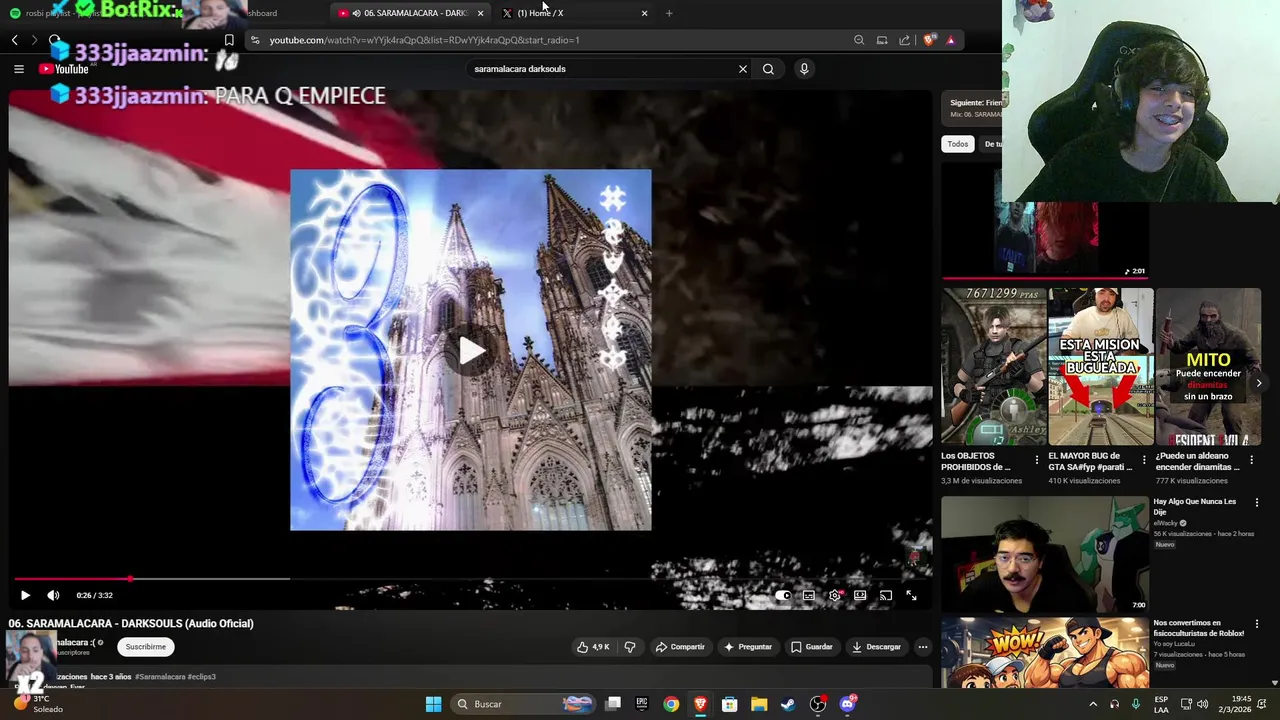Open the 'MITO' dinamitas short thumbnail
This screenshot has width=1280, height=720.
coord(1208,366)
